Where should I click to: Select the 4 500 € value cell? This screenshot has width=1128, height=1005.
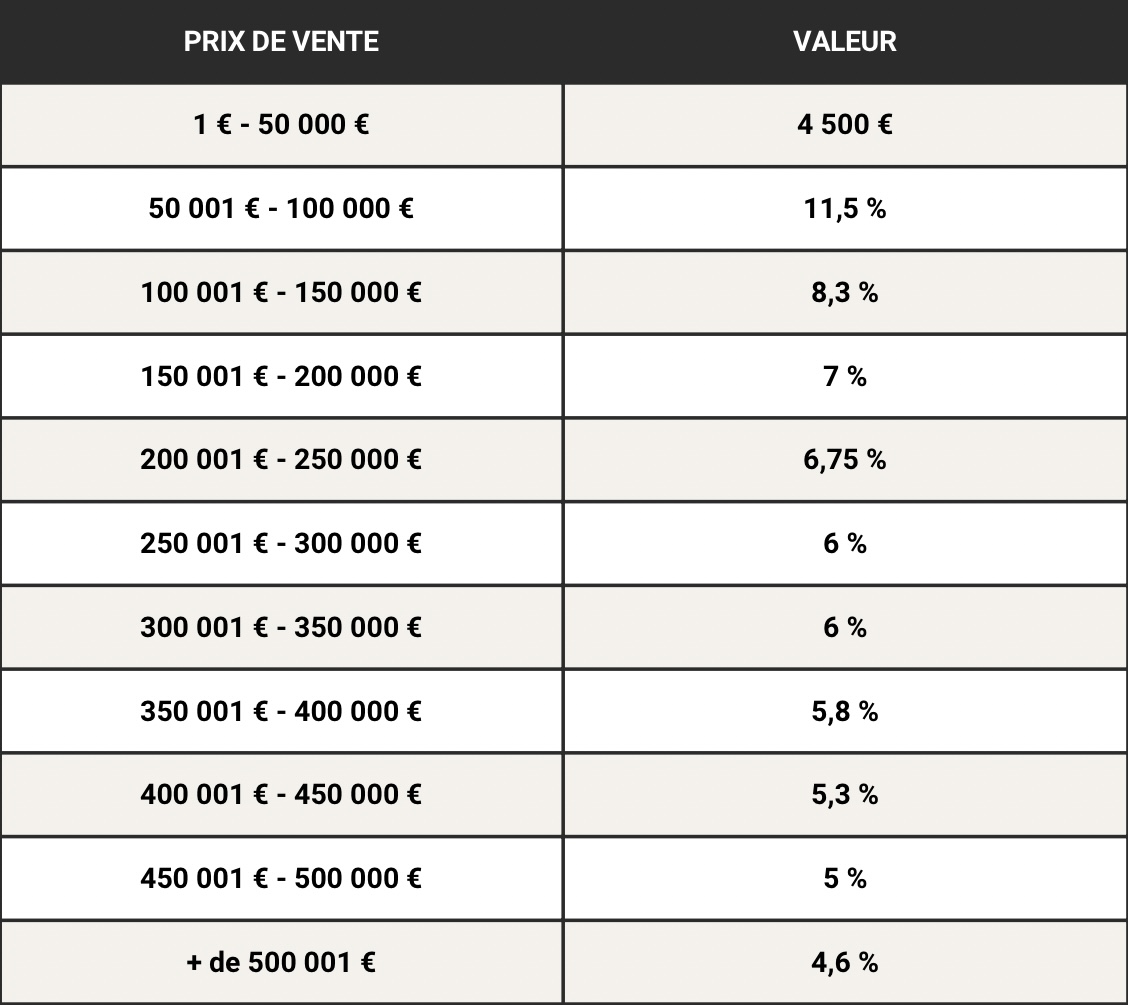click(x=845, y=125)
